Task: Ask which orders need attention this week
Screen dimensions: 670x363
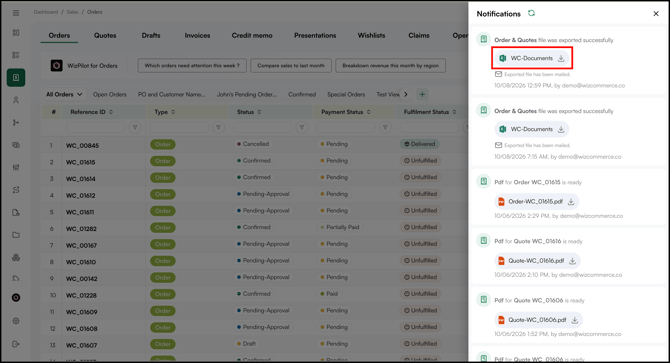Action: [192, 65]
